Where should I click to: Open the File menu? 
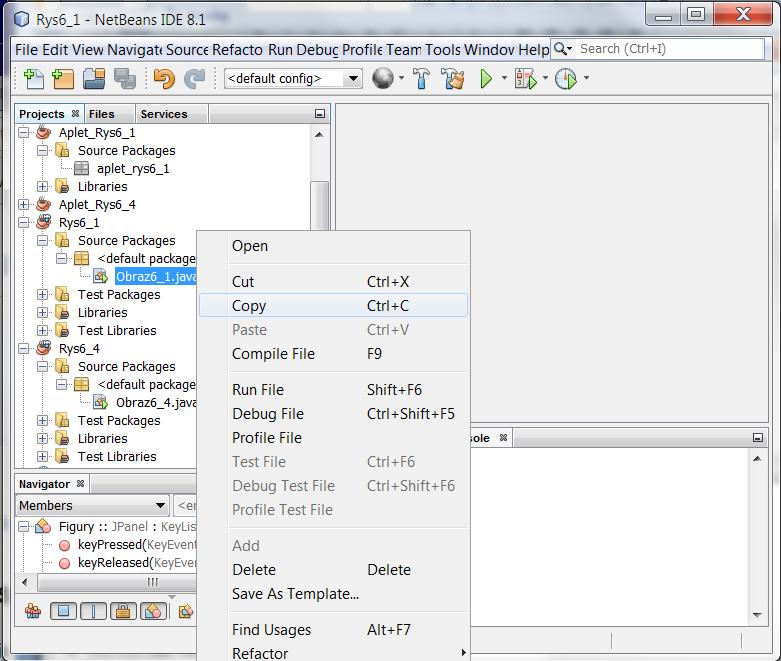click(x=26, y=50)
